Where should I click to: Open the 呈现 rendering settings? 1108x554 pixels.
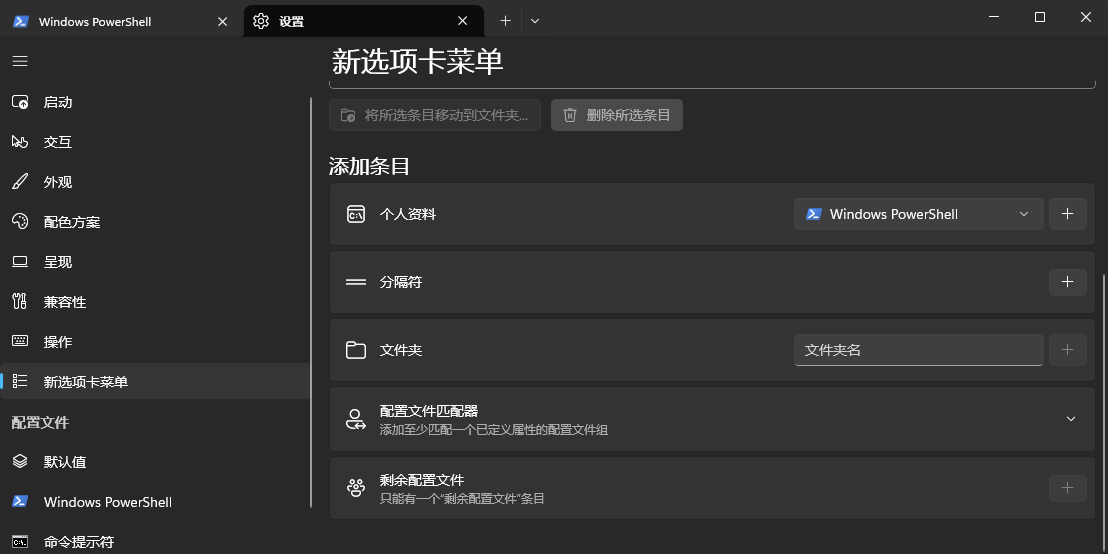pos(58,262)
